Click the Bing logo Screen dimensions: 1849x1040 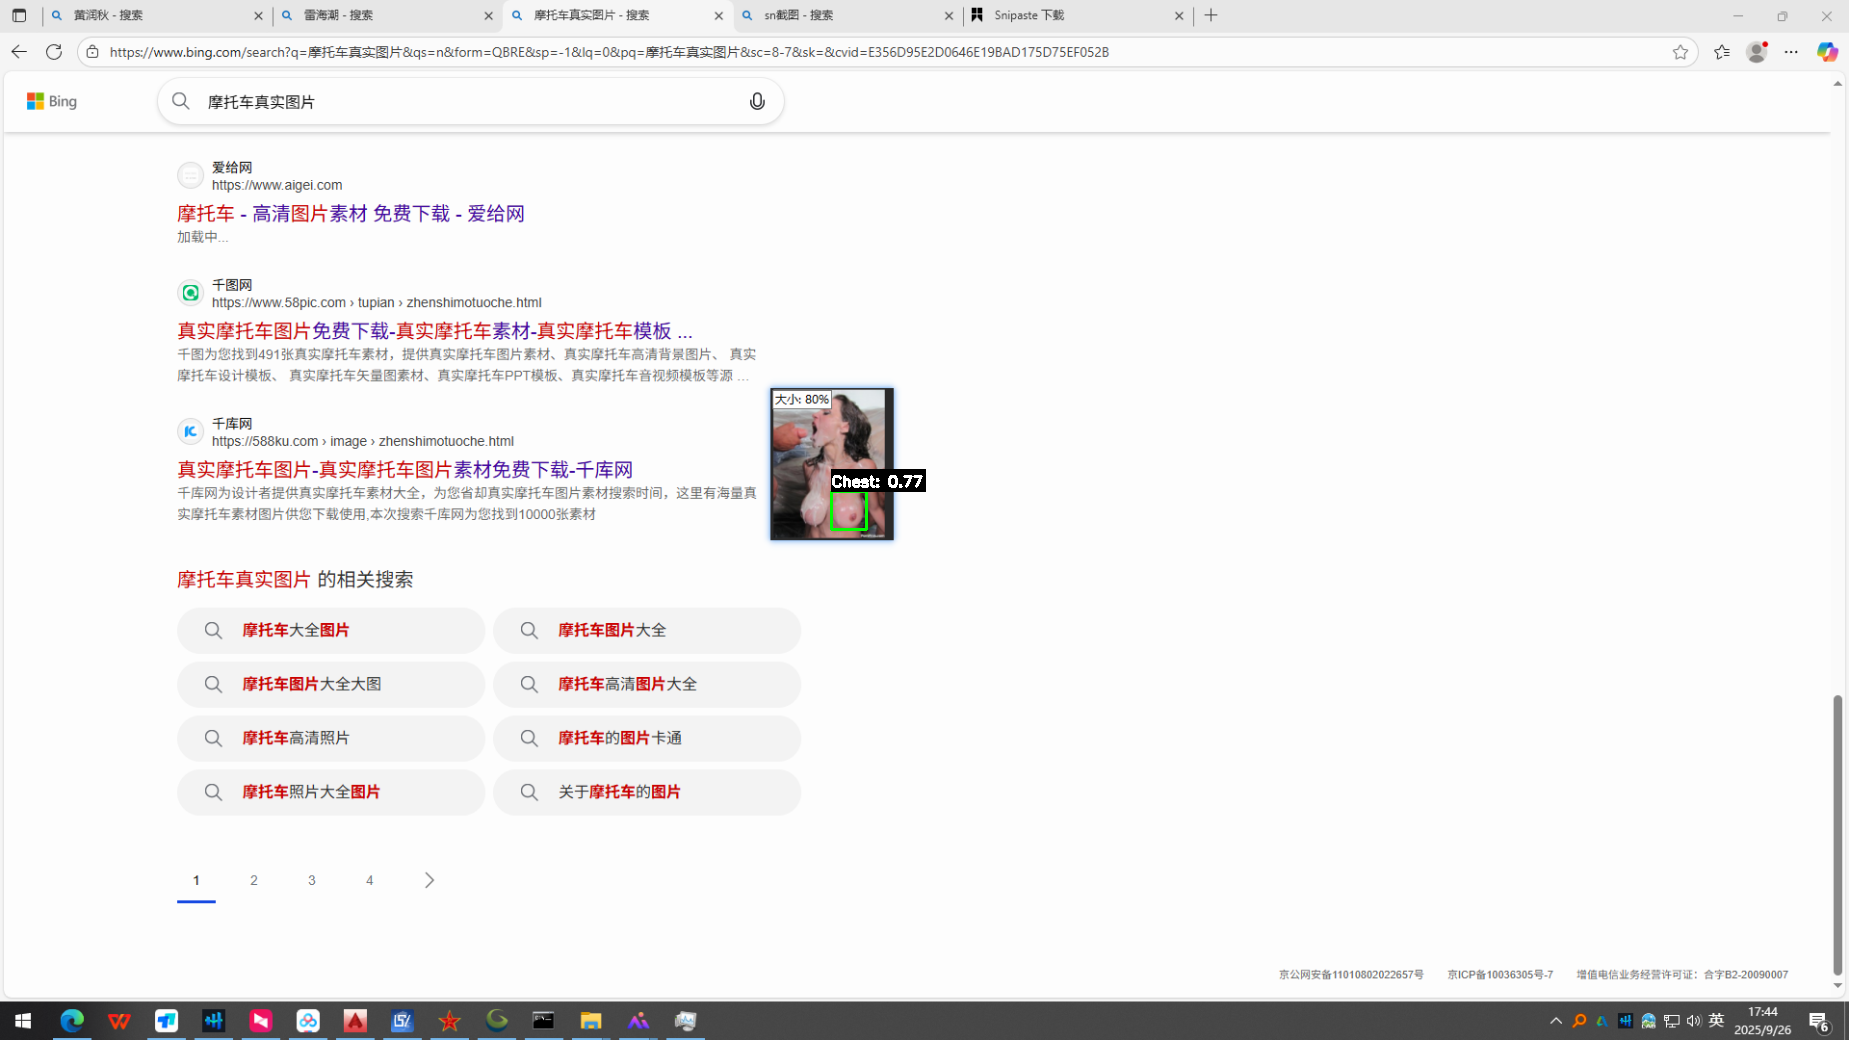click(52, 101)
